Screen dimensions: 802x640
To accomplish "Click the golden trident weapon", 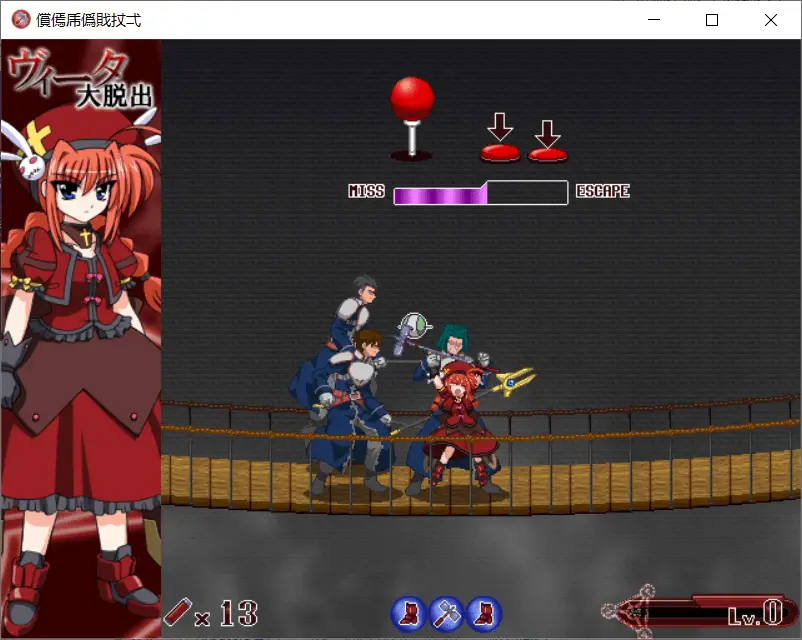I will [x=513, y=382].
